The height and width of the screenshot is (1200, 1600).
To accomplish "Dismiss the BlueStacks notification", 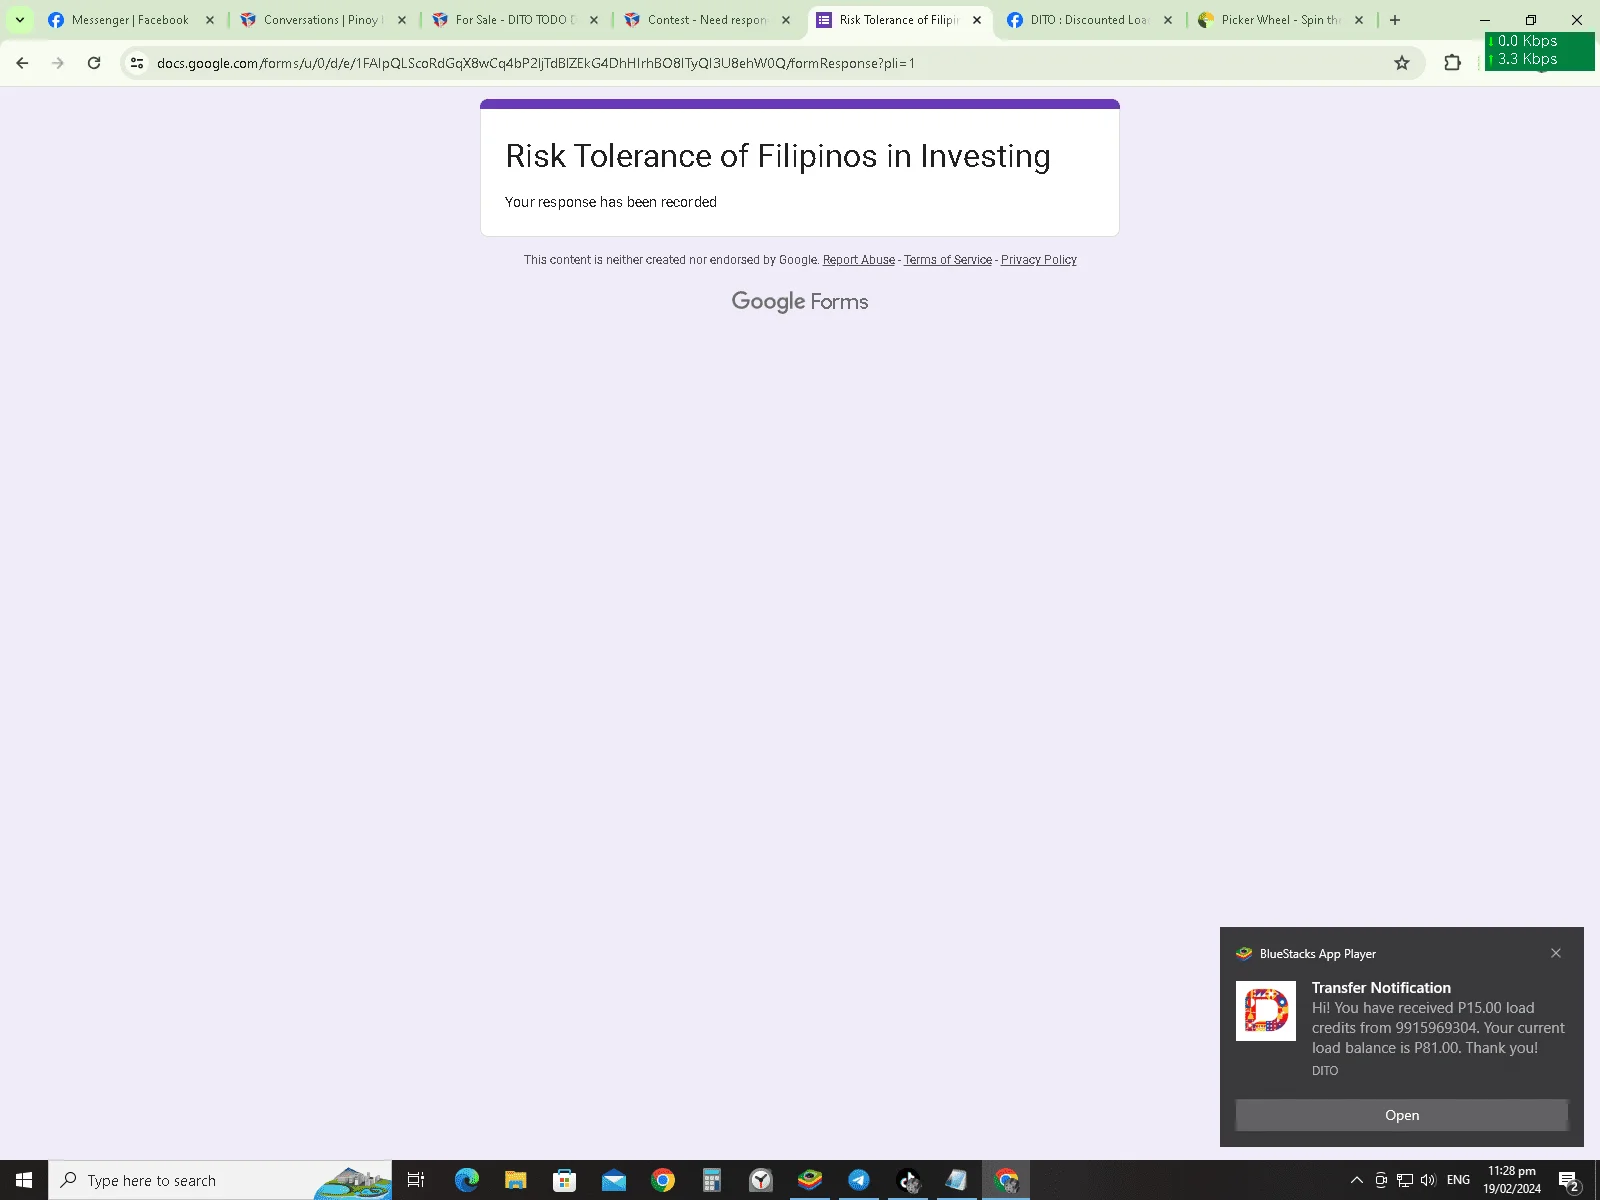I will [x=1556, y=953].
